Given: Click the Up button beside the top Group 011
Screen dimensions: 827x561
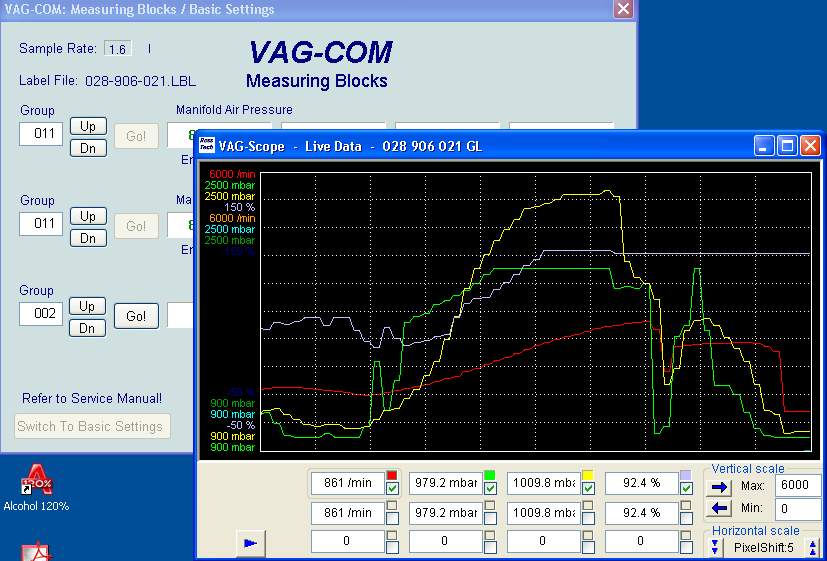Looking at the screenshot, I should 88,126.
